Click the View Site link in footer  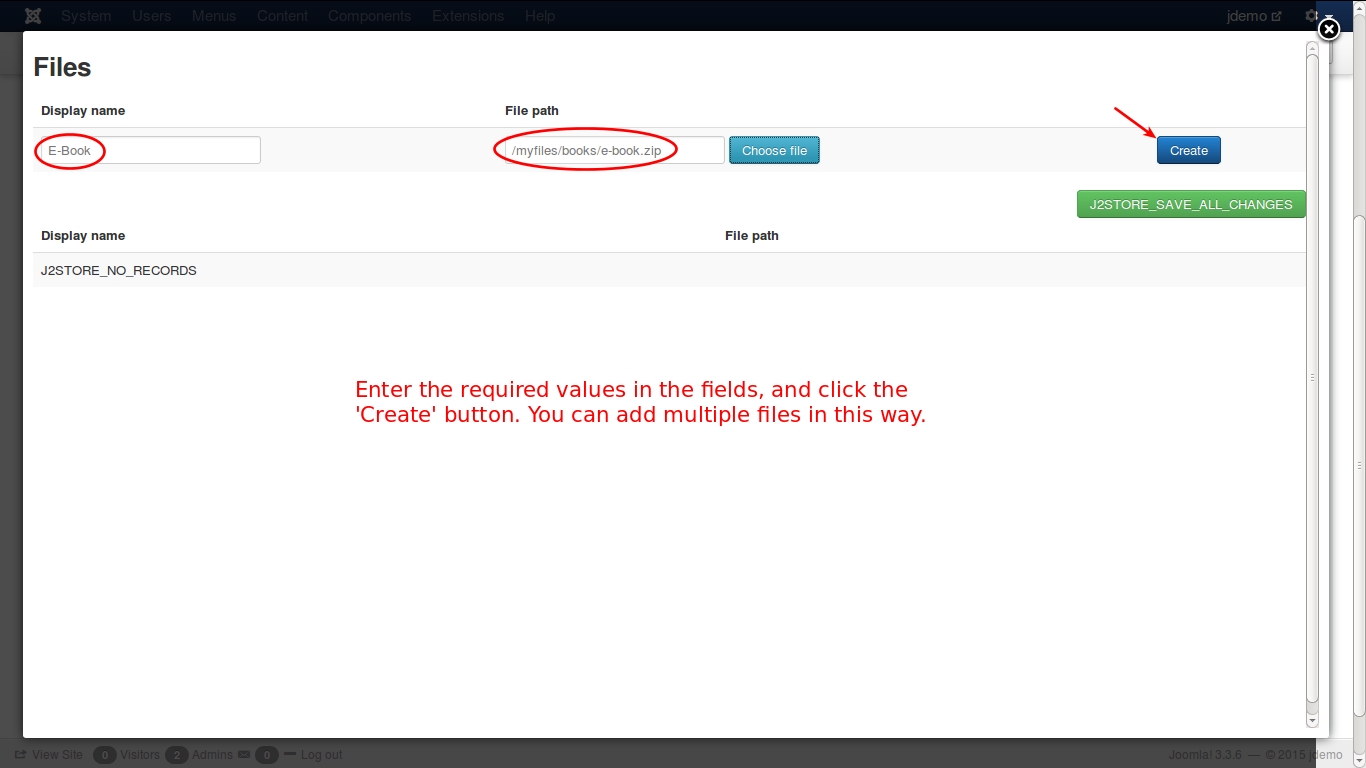tap(50, 755)
